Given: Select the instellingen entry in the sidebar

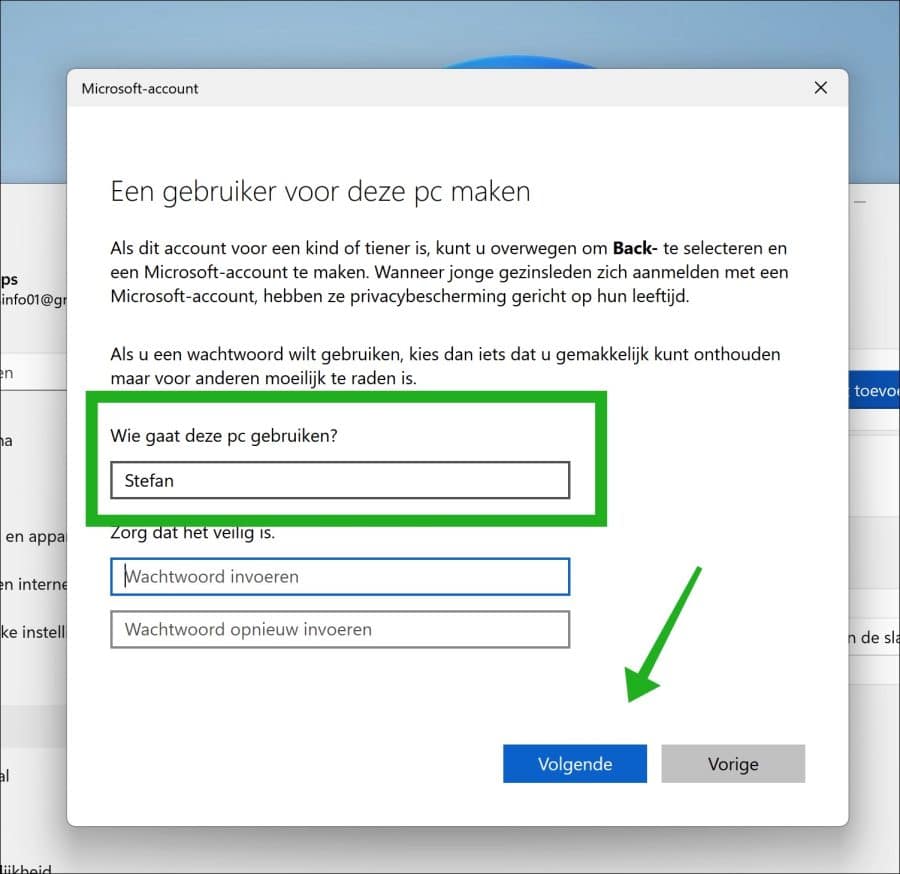Looking at the screenshot, I should point(37,631).
